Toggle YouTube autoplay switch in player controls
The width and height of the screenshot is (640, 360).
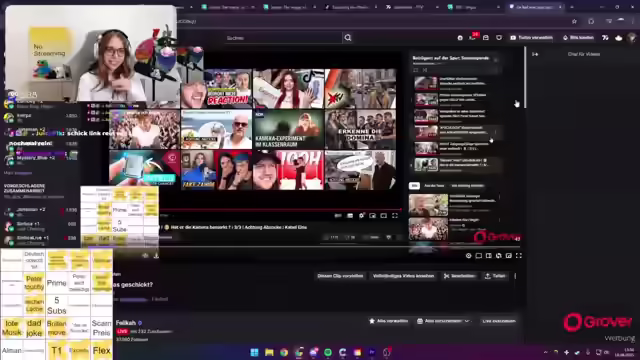tap(338, 216)
